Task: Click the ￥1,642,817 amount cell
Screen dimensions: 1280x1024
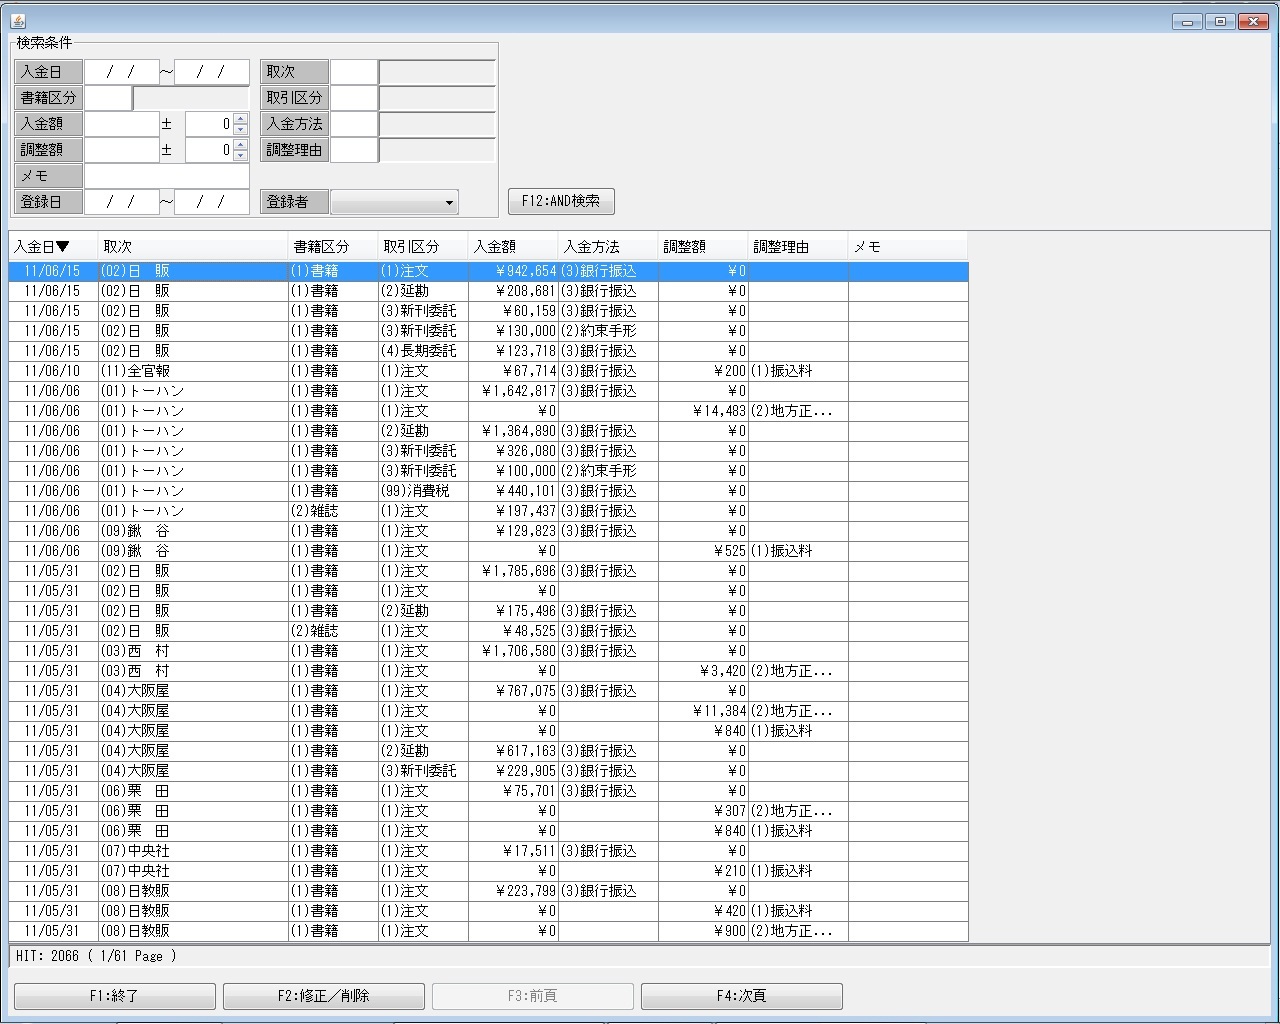Action: [513, 391]
